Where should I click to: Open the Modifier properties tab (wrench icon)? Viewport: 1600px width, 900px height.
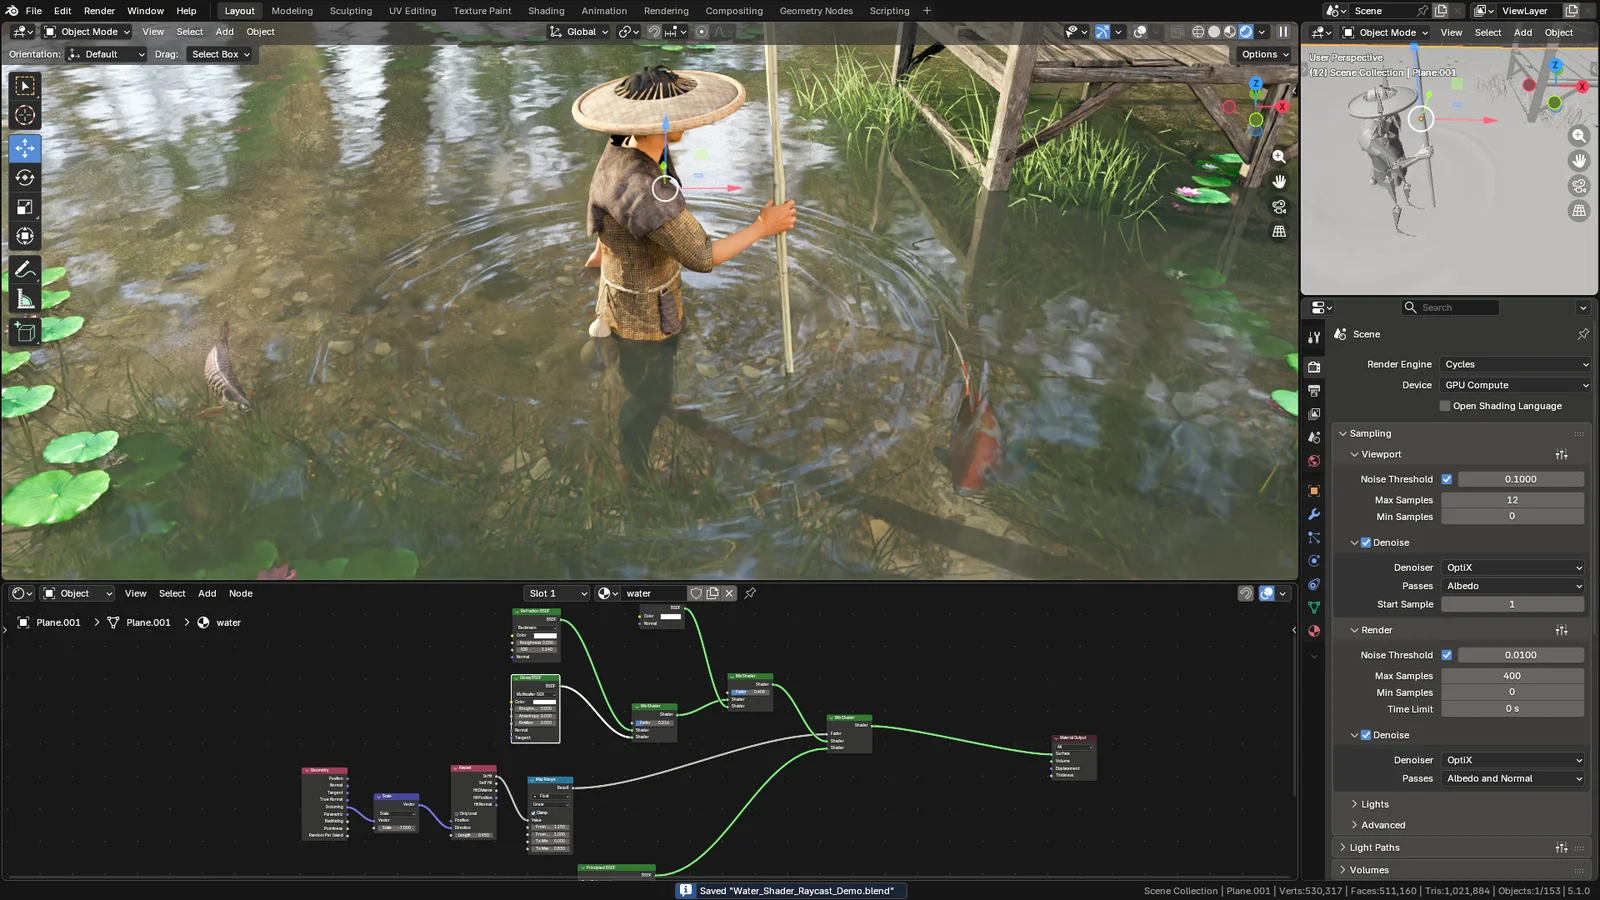[x=1313, y=513]
